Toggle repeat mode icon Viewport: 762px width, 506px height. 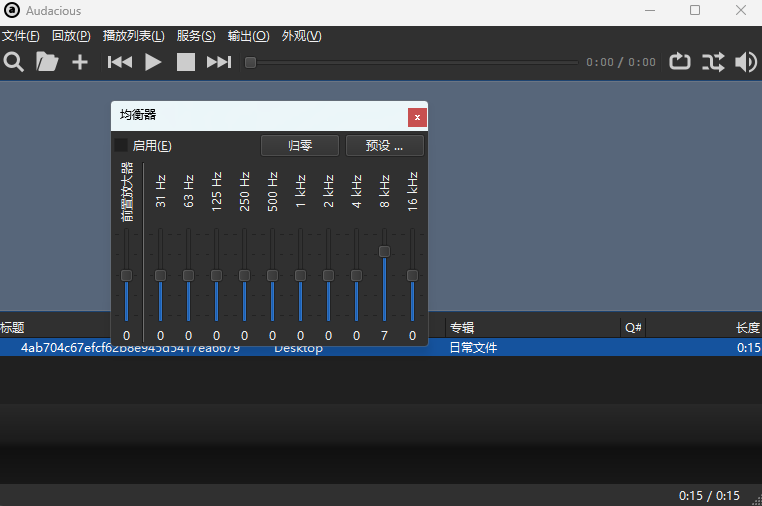pyautogui.click(x=680, y=62)
